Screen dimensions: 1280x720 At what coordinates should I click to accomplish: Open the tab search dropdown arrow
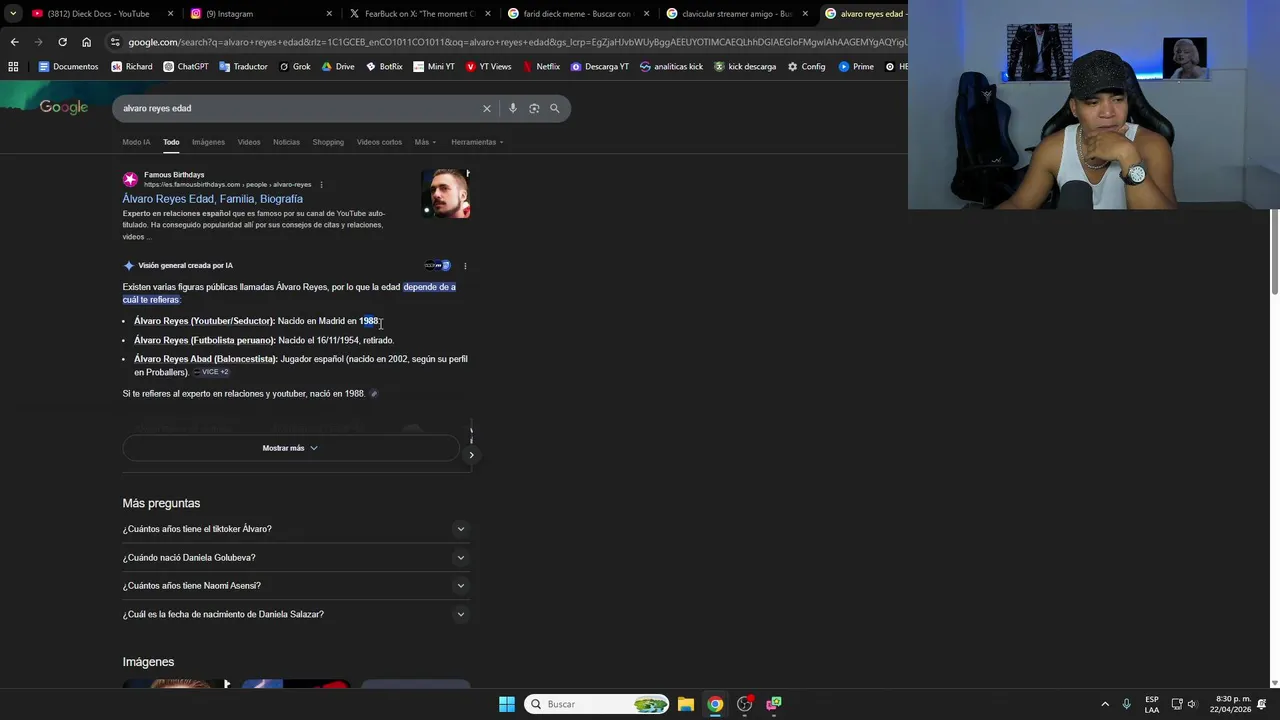tap(13, 14)
